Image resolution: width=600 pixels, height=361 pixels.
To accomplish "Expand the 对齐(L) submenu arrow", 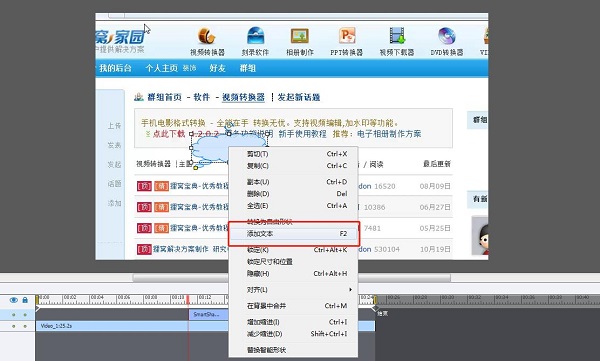I will 350,290.
